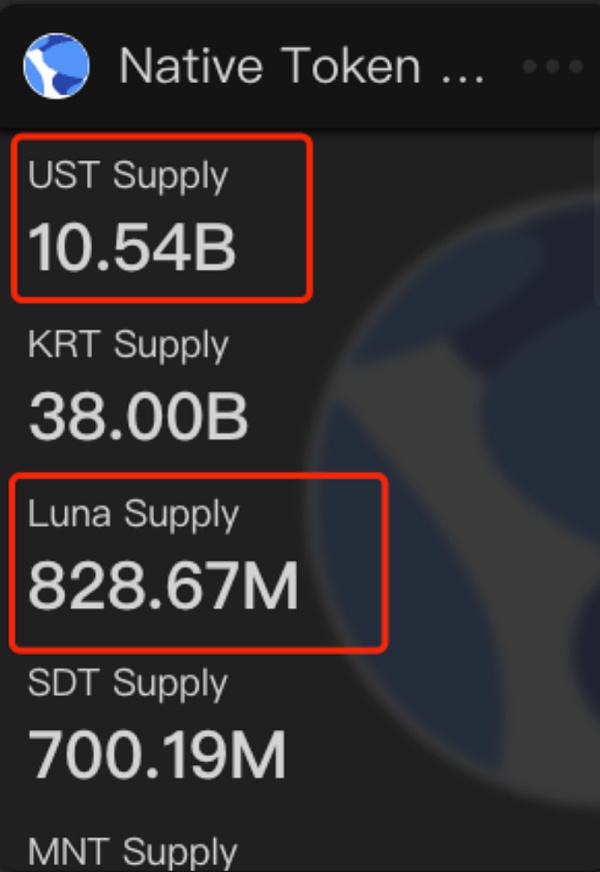Select the MNT Supply label
600x872 pixels.
pyautogui.click(x=132, y=852)
